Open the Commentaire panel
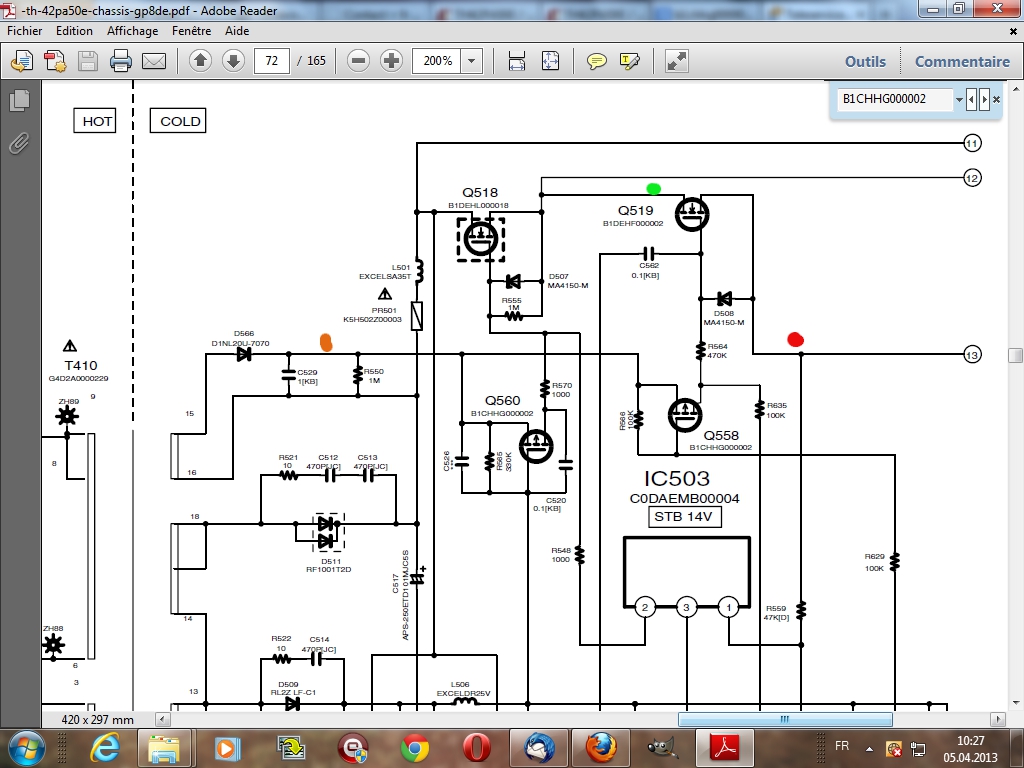The image size is (1024, 768). [x=962, y=61]
